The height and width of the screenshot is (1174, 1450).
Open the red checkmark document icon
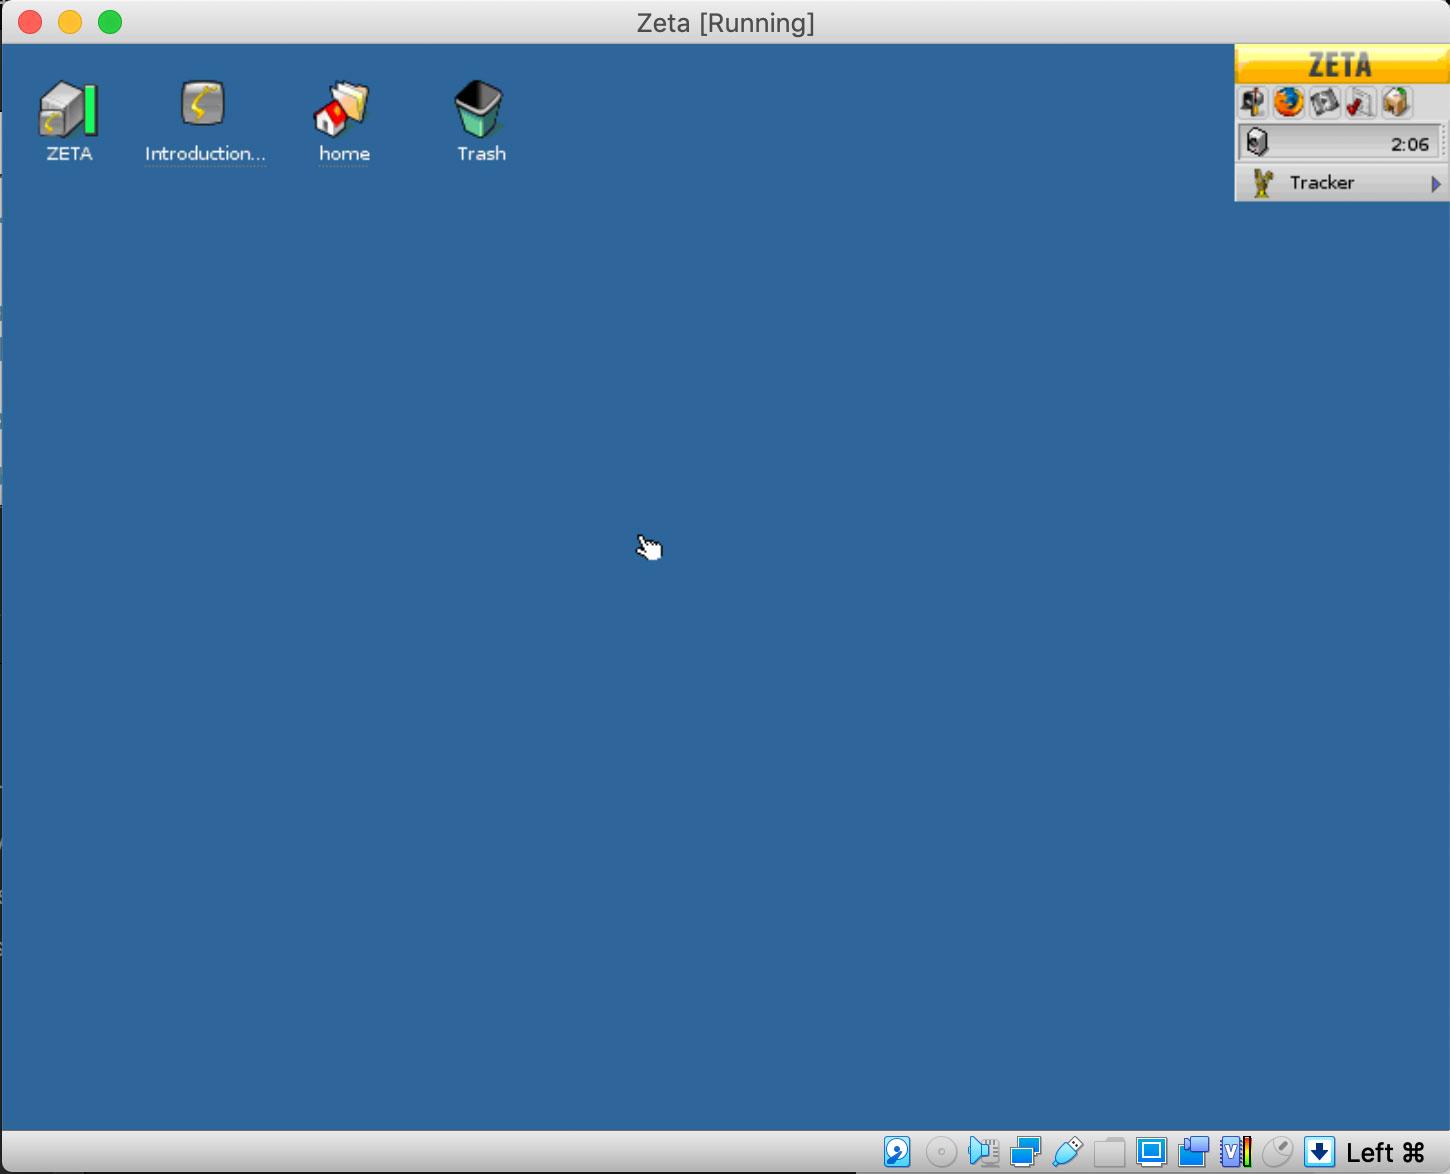pyautogui.click(x=1360, y=102)
